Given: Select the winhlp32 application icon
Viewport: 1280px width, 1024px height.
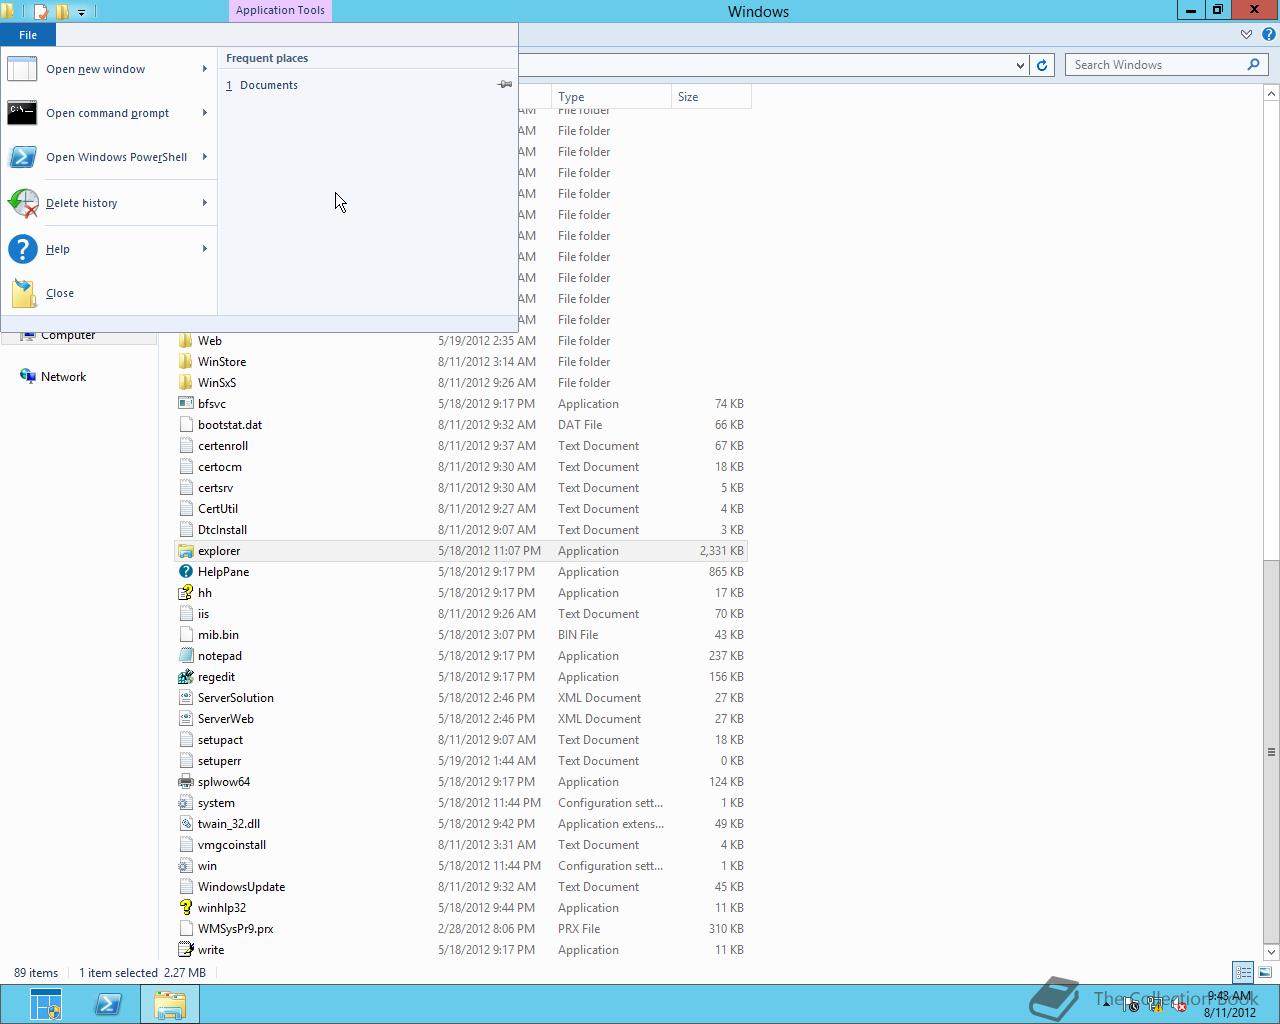Looking at the screenshot, I should pos(185,908).
